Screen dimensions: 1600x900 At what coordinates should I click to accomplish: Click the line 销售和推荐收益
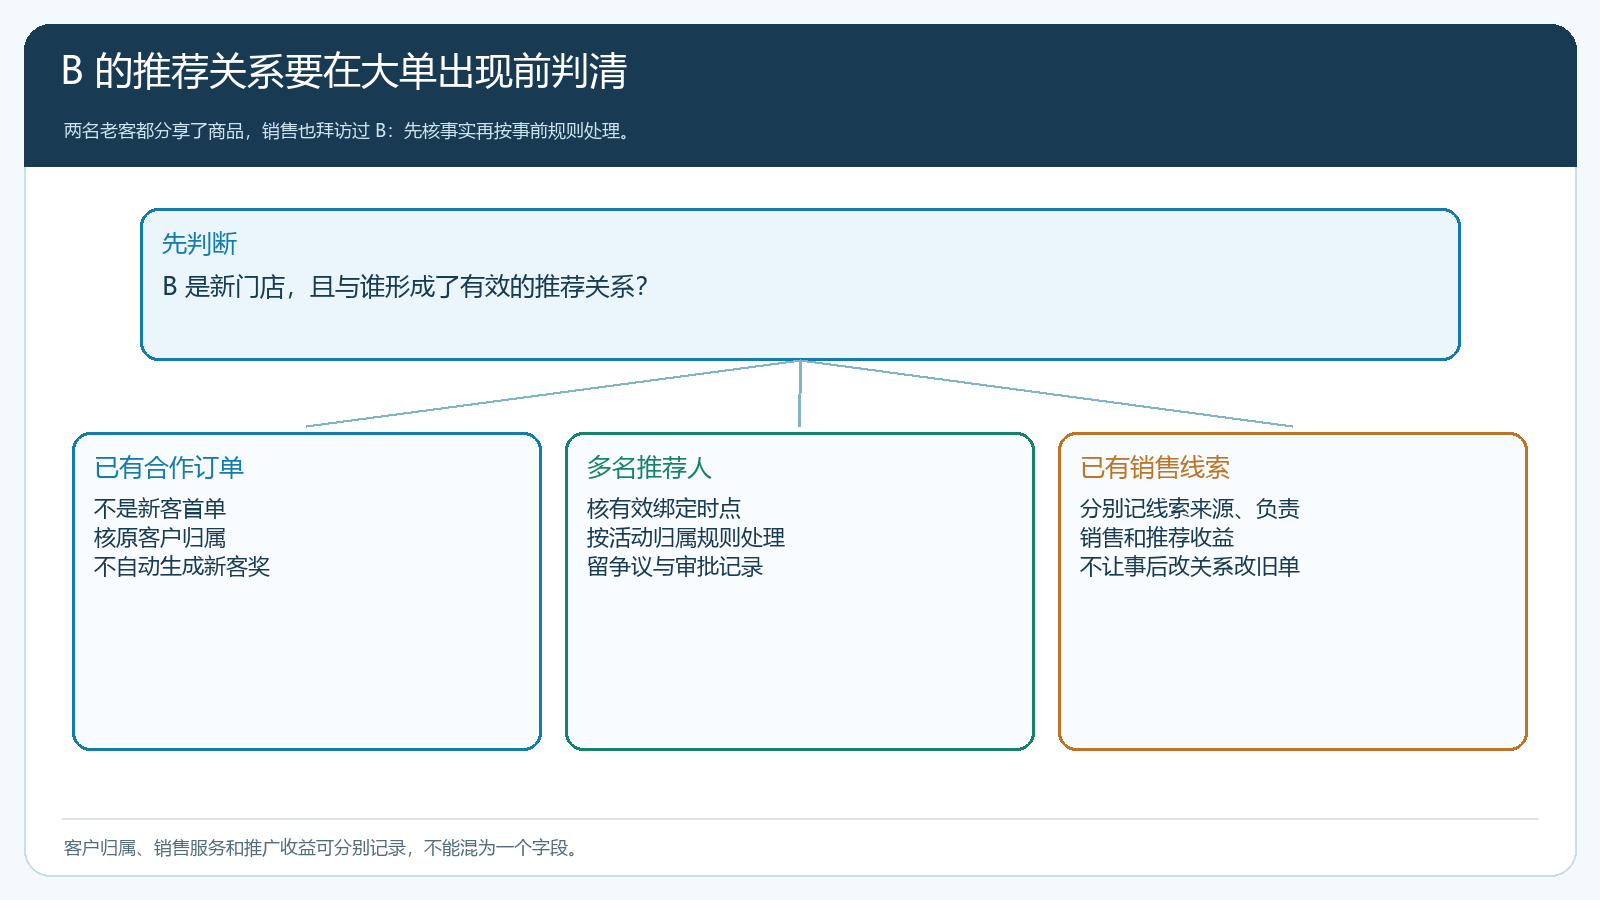(1157, 537)
